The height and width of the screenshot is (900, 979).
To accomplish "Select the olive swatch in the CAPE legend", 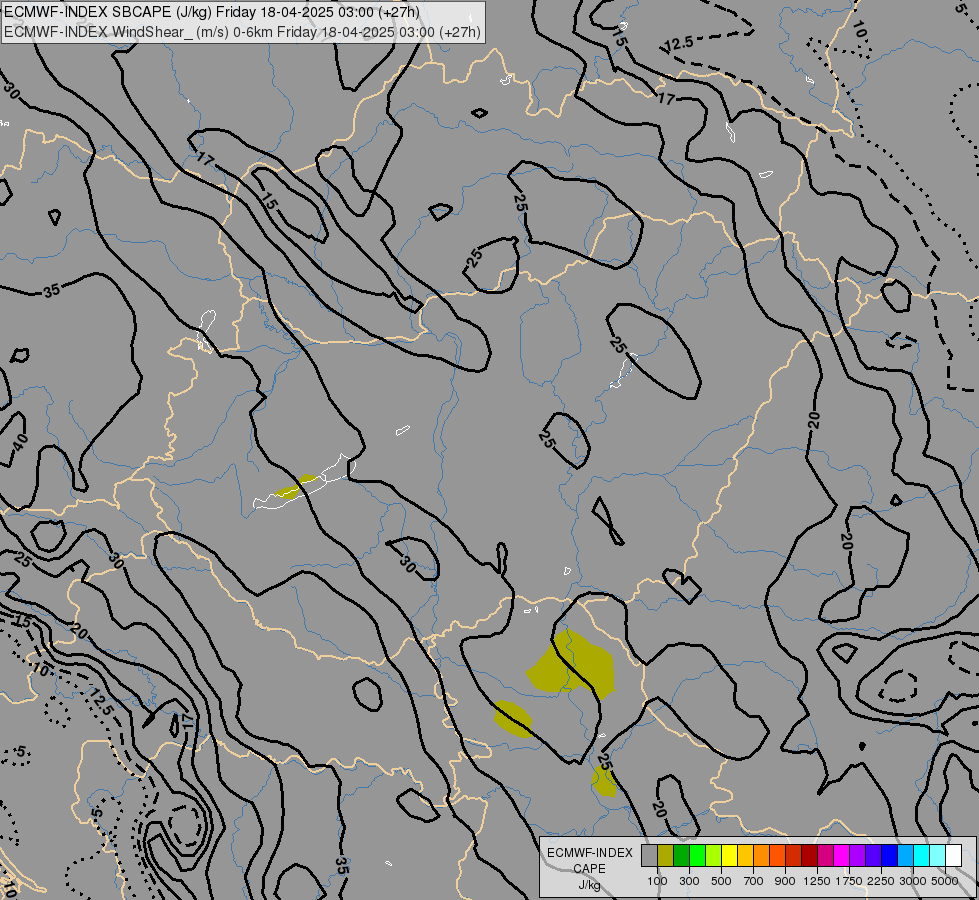I will click(x=666, y=856).
